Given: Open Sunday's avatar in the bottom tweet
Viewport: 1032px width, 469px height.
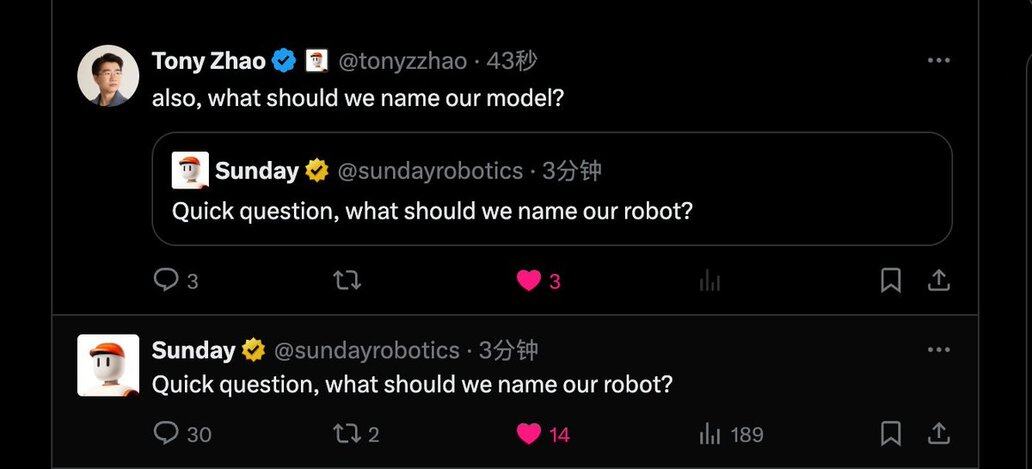Looking at the screenshot, I should tap(108, 365).
